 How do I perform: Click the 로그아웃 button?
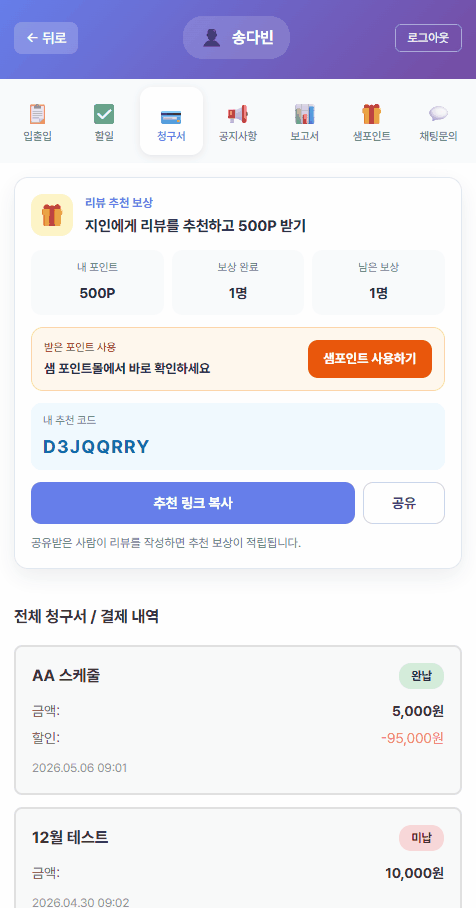(x=429, y=38)
